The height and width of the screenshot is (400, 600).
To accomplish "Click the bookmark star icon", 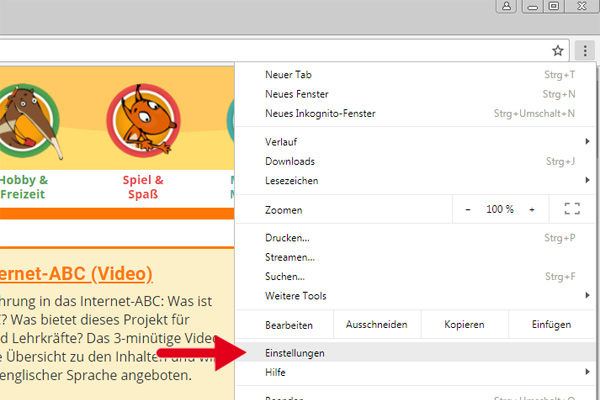I will pyautogui.click(x=558, y=50).
